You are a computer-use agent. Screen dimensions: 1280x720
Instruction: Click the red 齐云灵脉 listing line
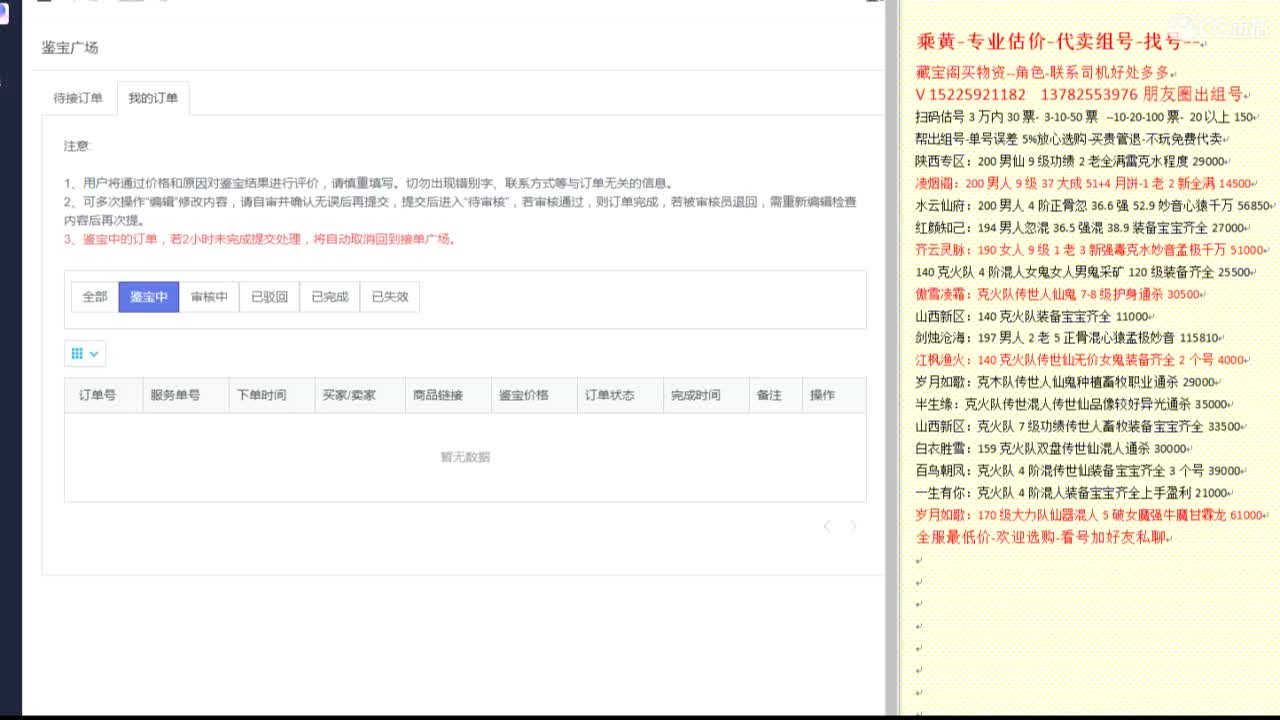[1091, 250]
